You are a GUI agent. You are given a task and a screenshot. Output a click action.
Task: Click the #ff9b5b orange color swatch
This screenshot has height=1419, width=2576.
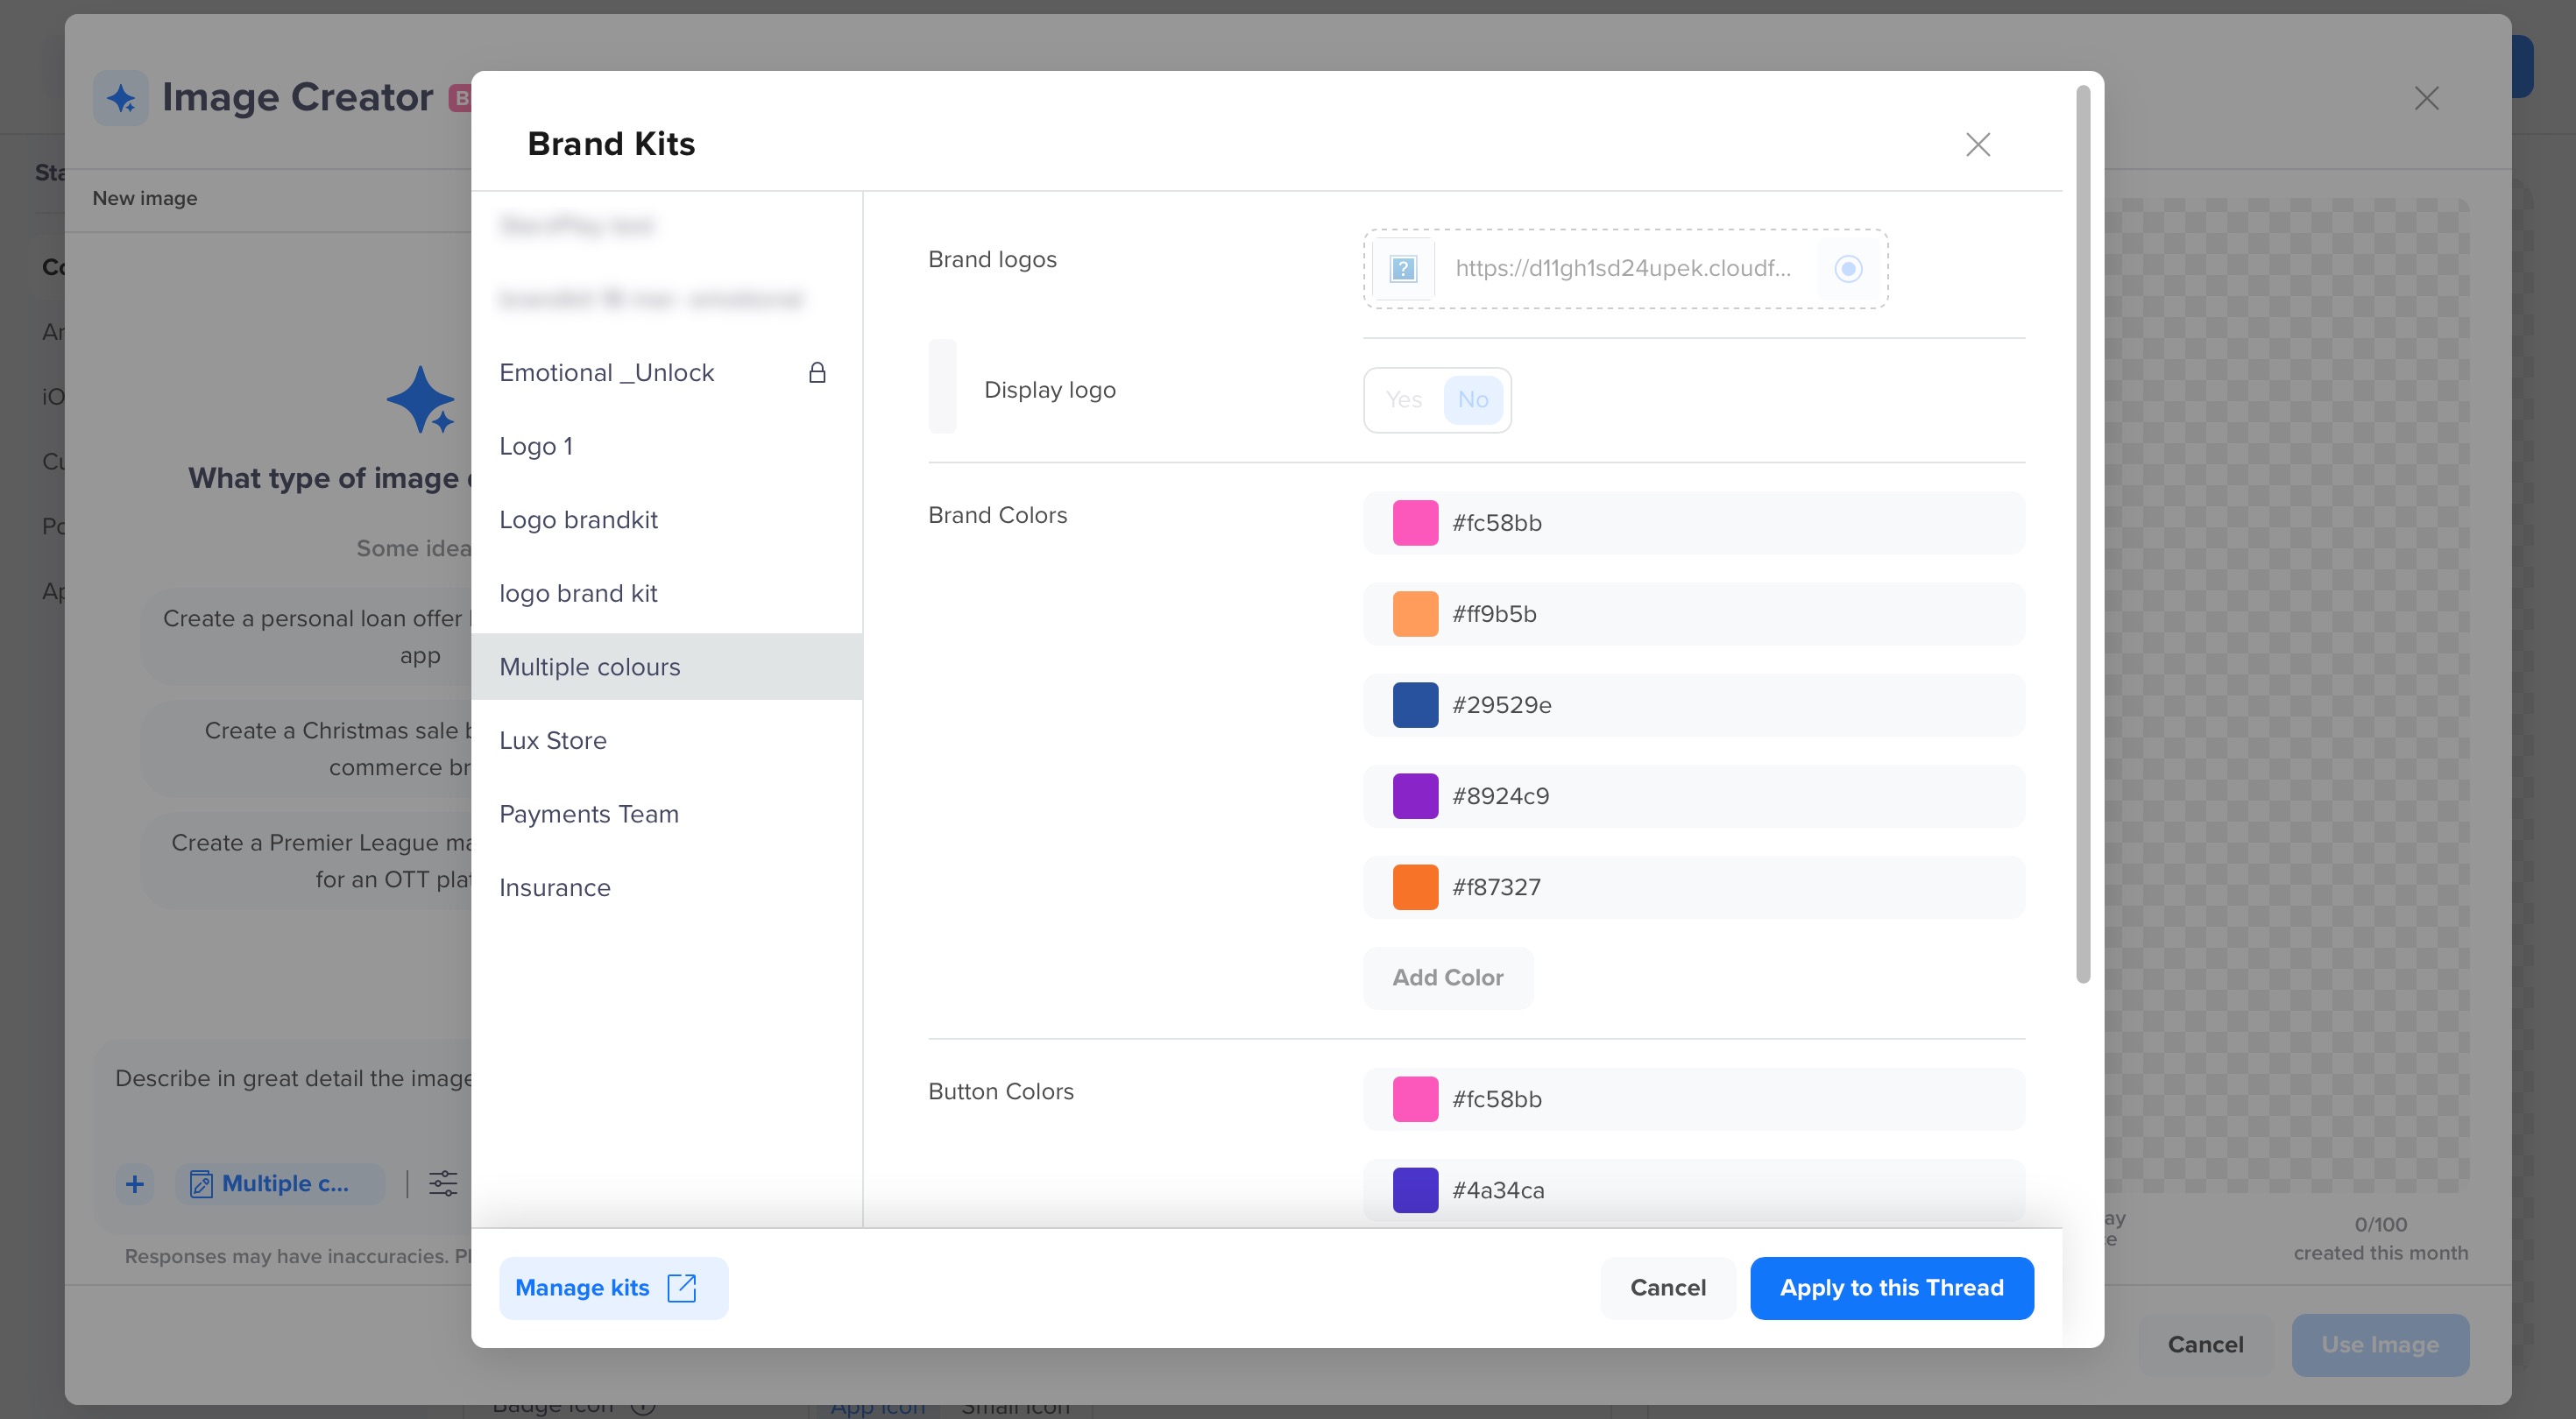[x=1415, y=614]
